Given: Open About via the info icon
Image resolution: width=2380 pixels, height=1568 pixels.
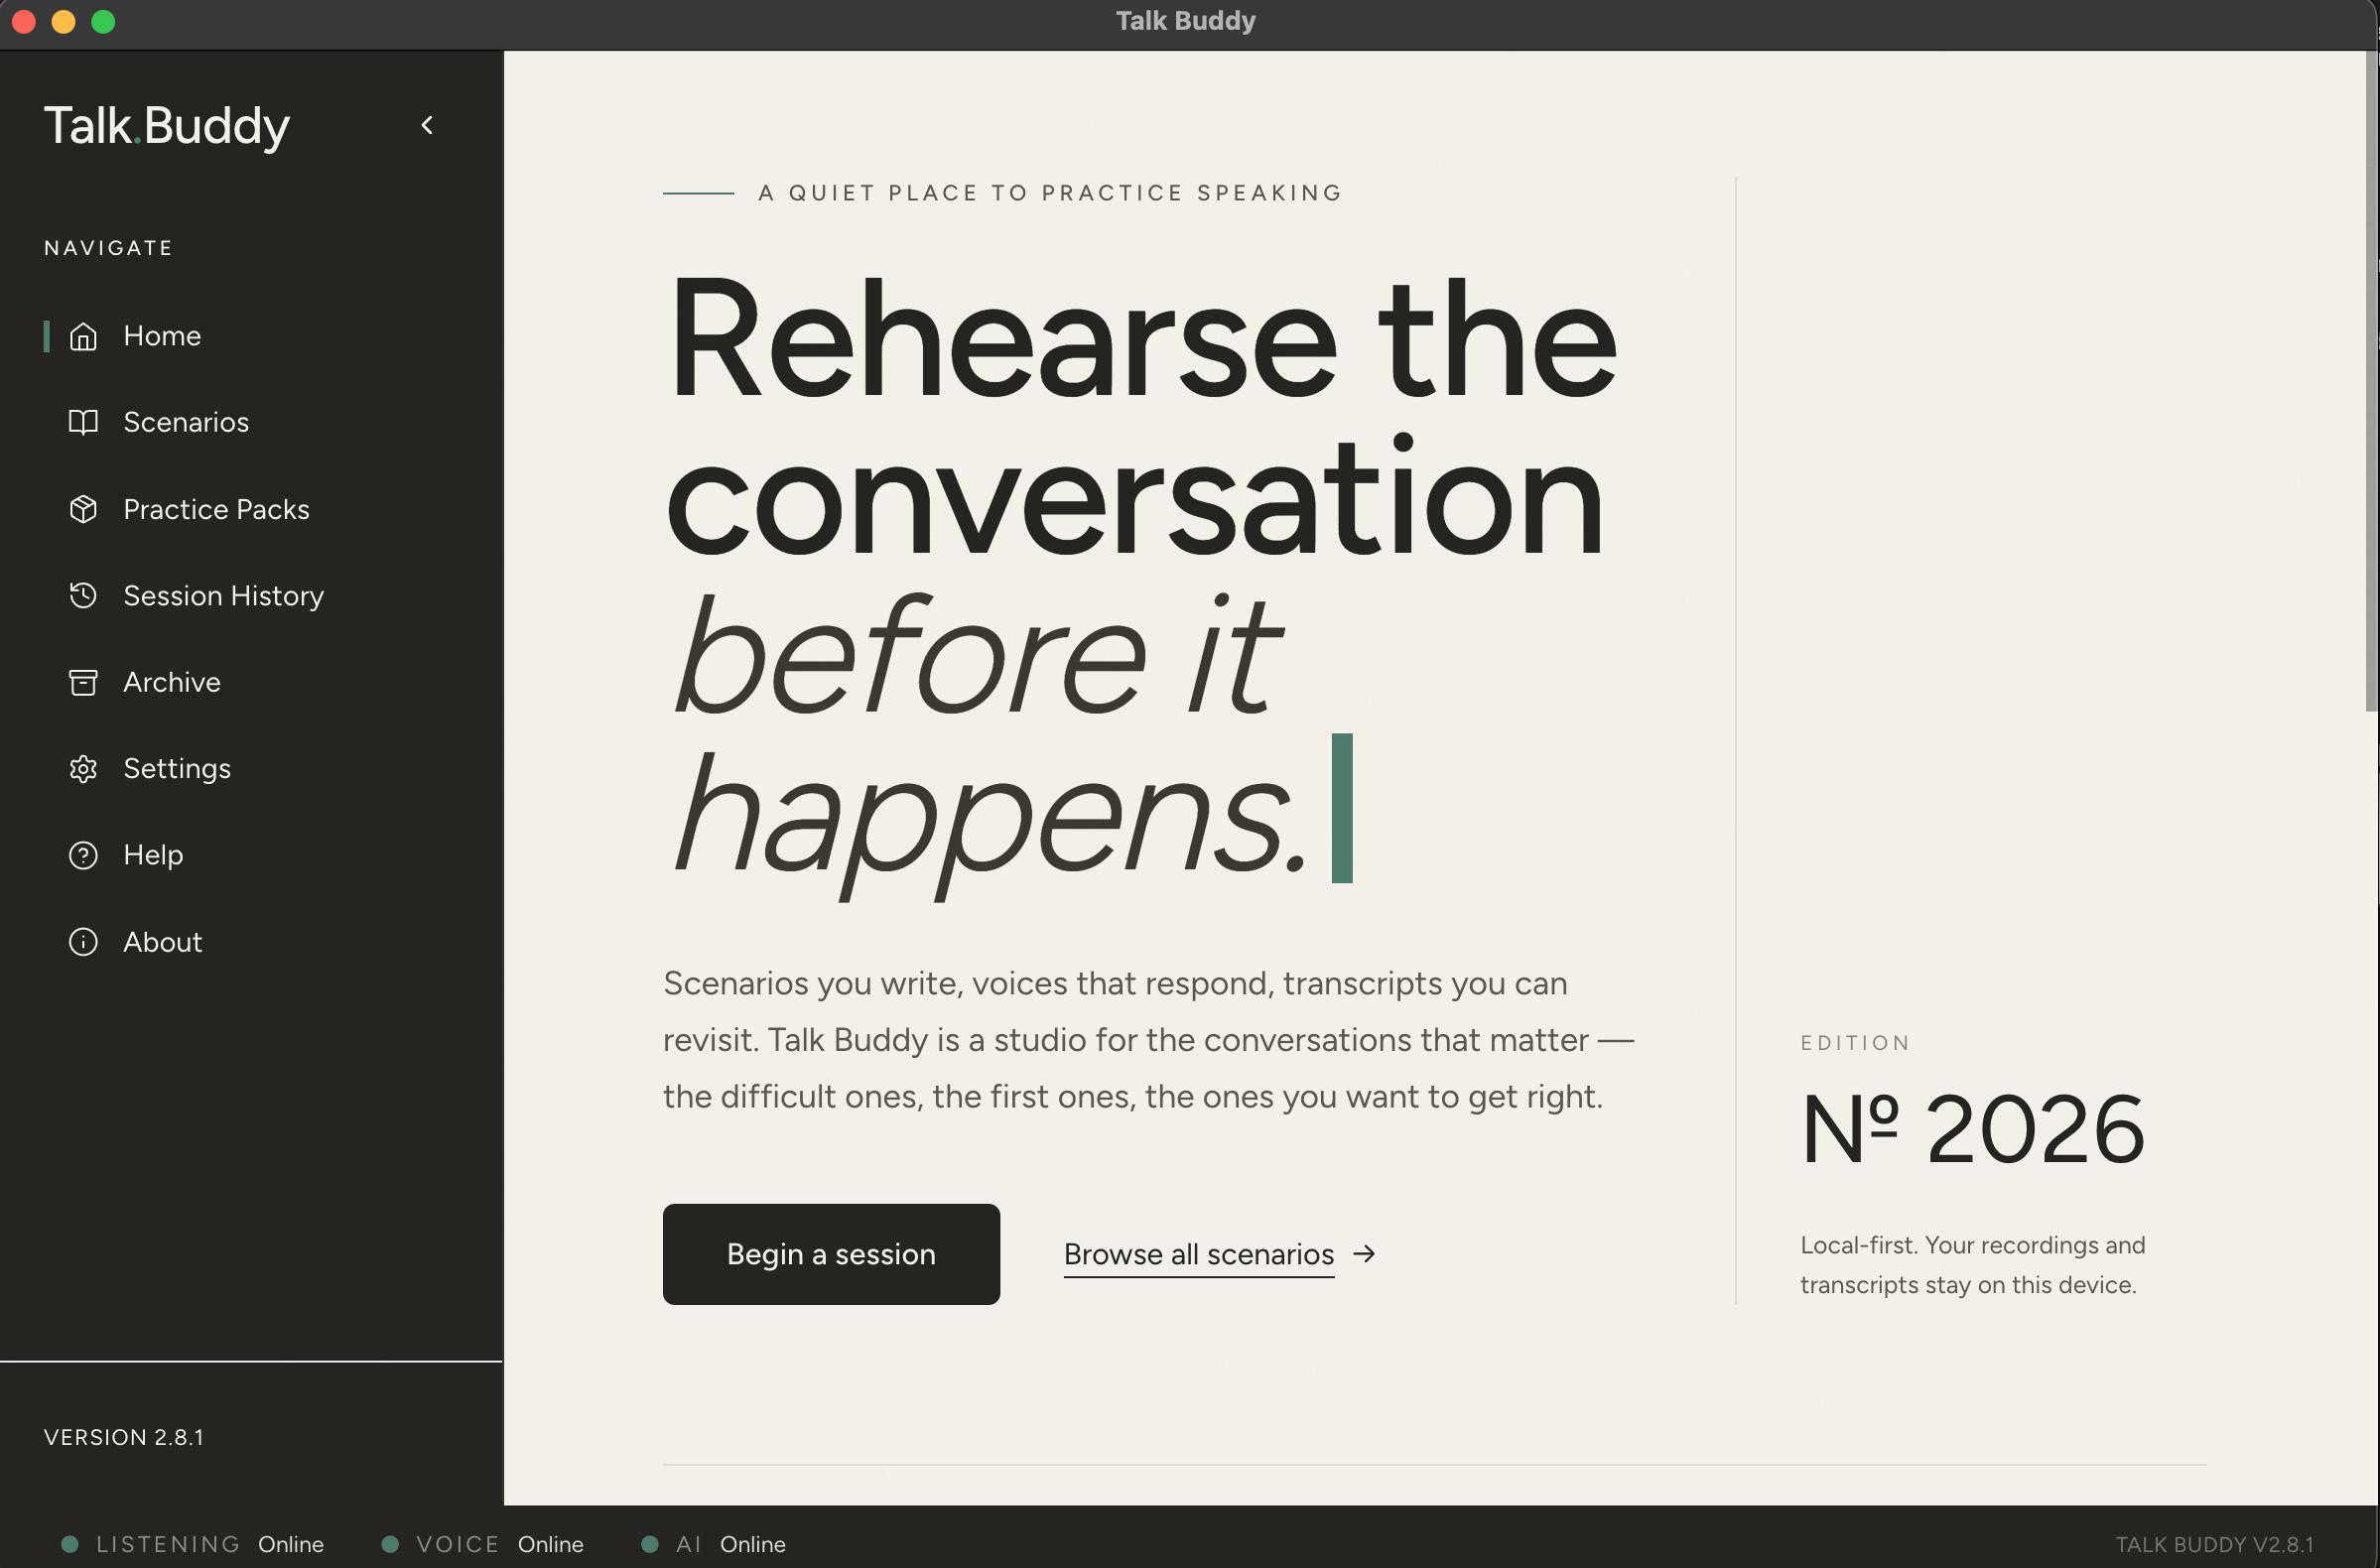Looking at the screenshot, I should pos(84,941).
